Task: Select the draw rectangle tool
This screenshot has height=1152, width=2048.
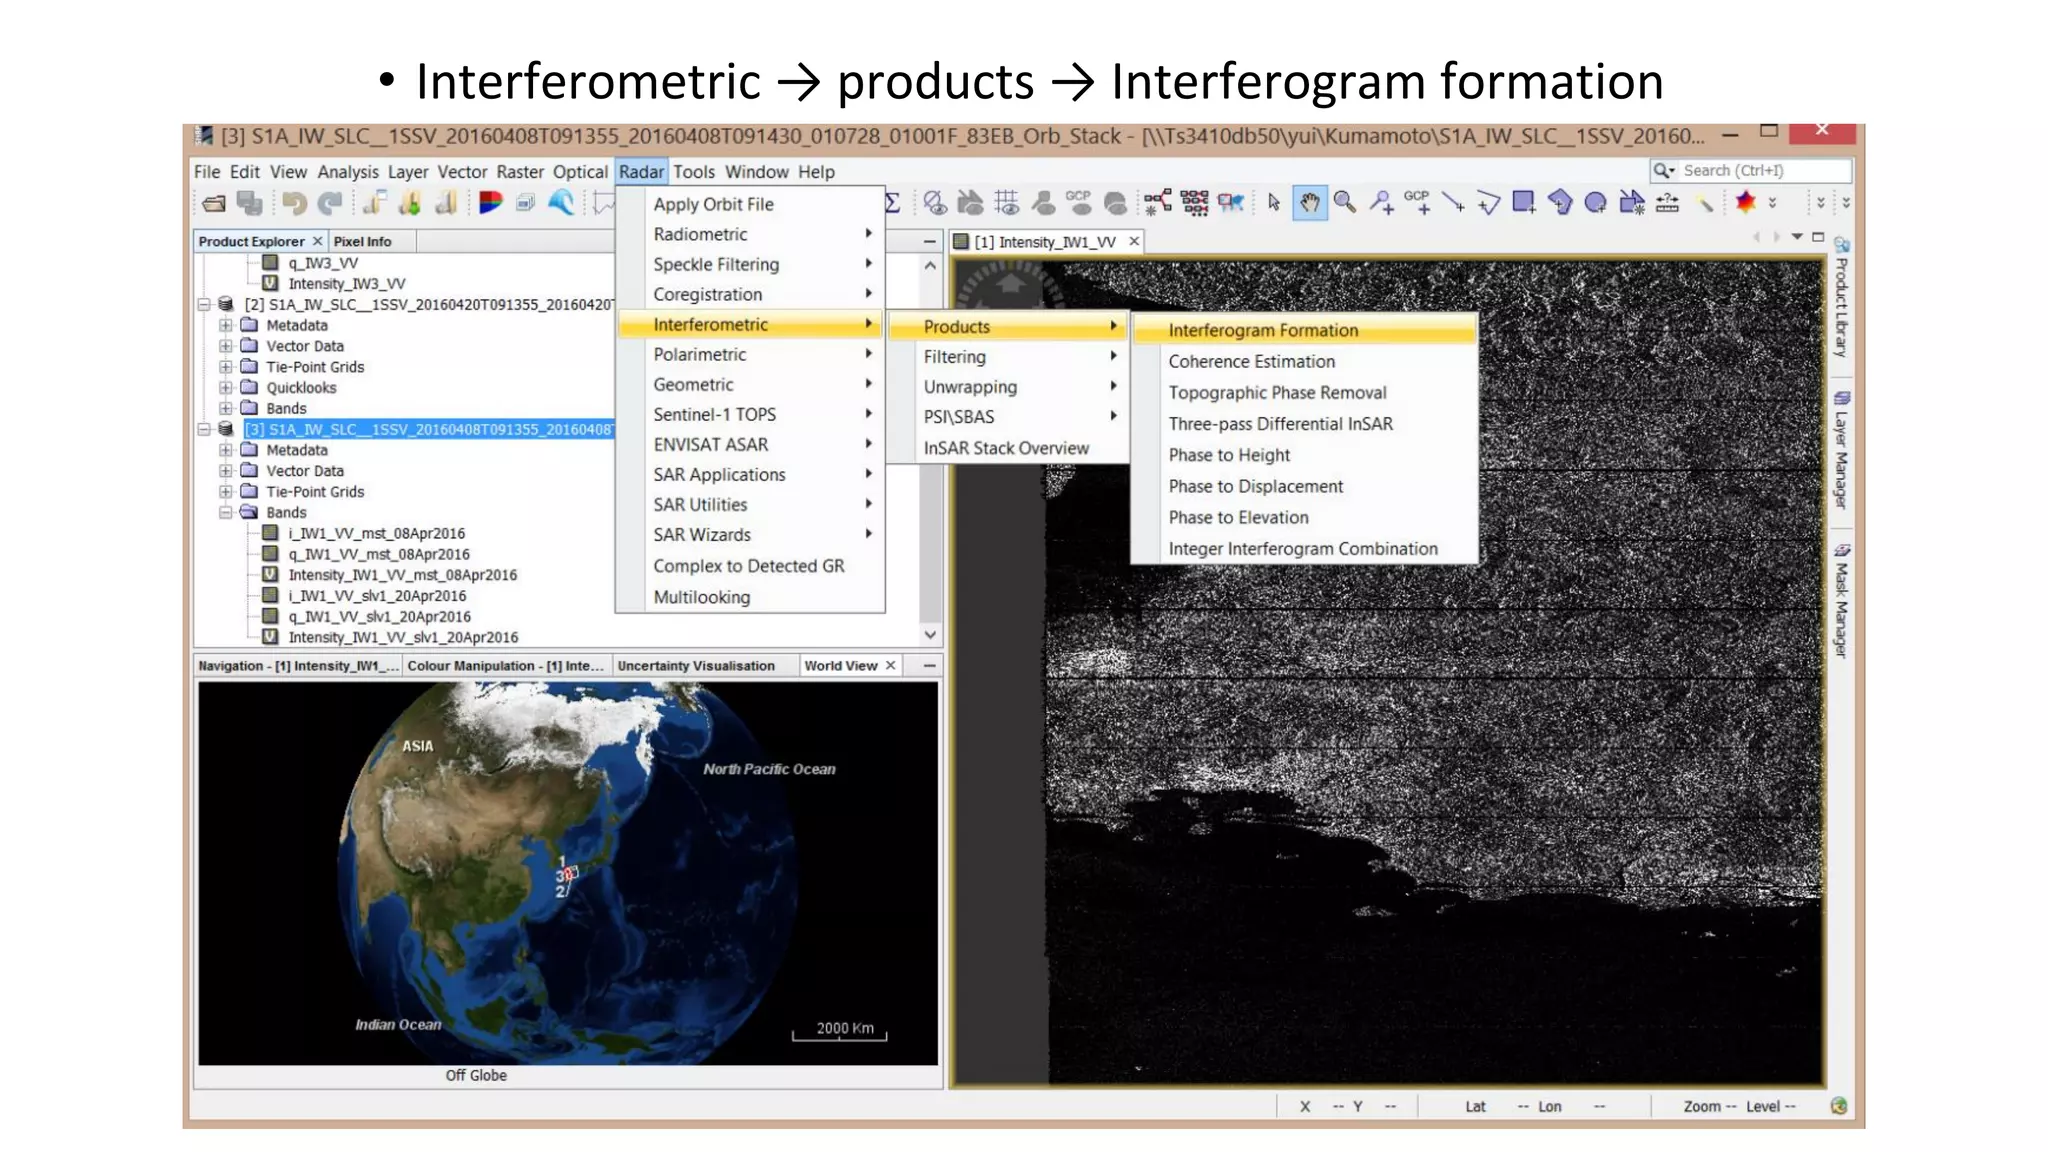Action: [x=1523, y=203]
